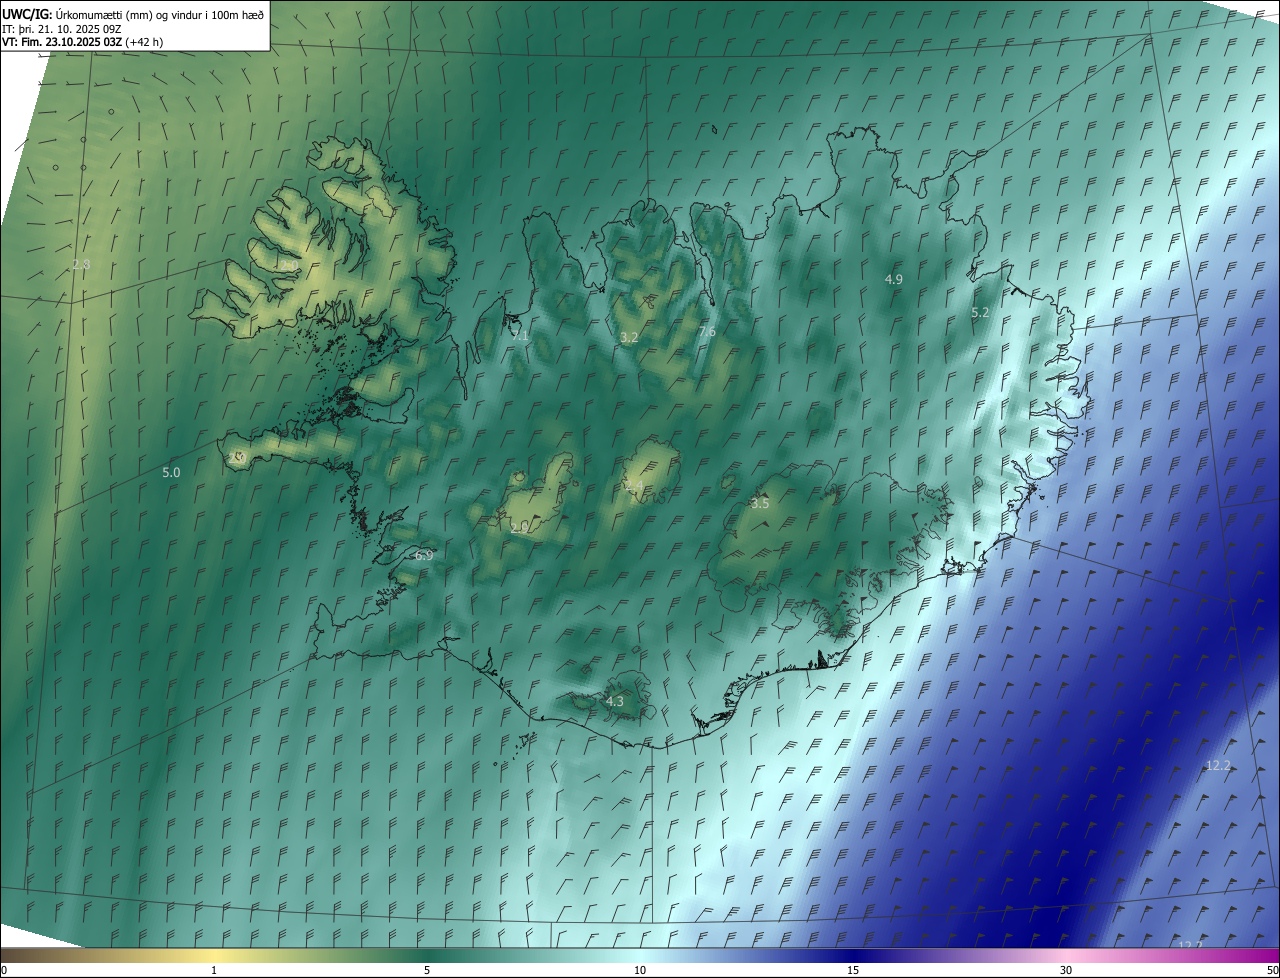Select the 15 tick on the color scale
Image resolution: width=1280 pixels, height=978 pixels.
(x=853, y=970)
